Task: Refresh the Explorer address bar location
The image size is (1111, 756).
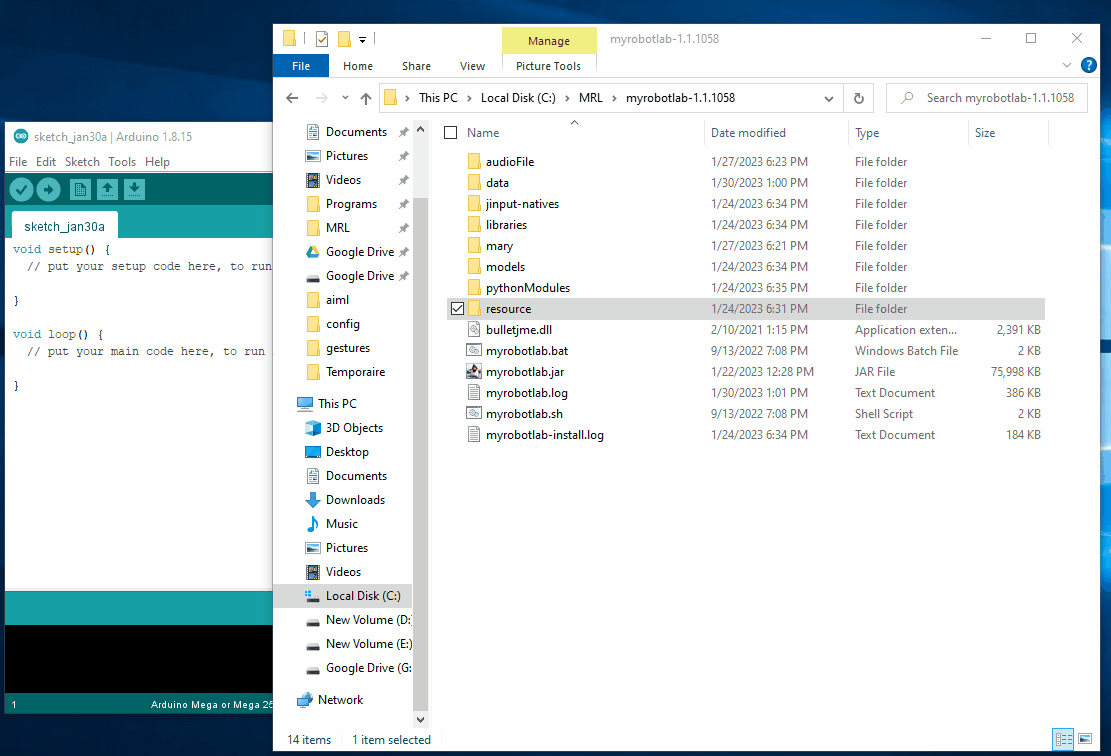Action: pos(858,98)
